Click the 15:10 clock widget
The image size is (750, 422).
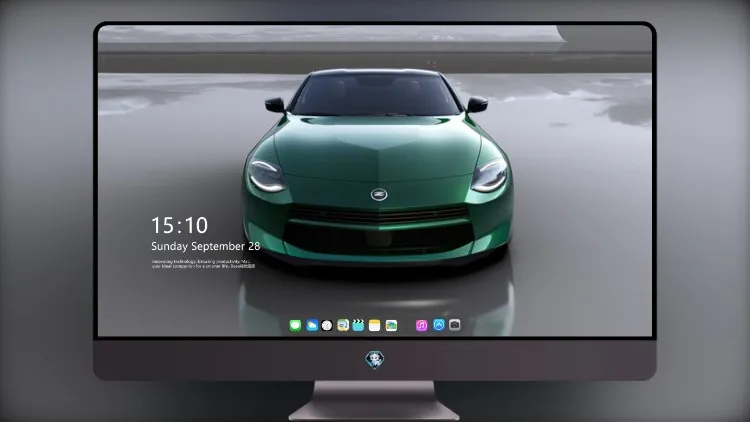(x=179, y=225)
